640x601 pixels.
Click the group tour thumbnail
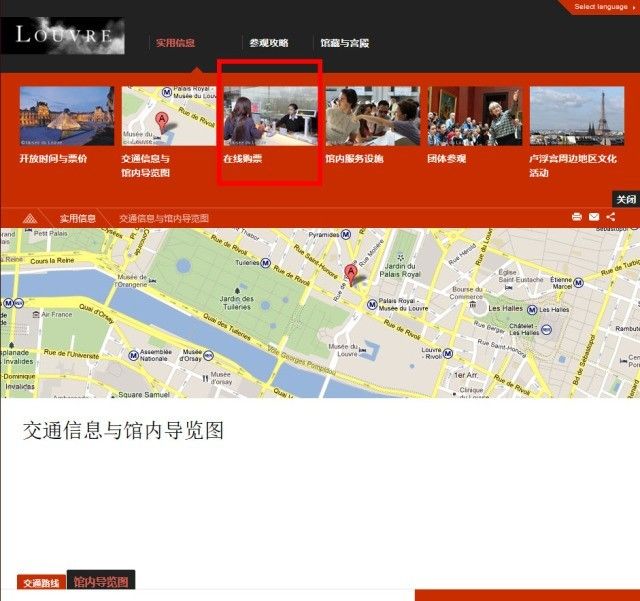click(475, 116)
